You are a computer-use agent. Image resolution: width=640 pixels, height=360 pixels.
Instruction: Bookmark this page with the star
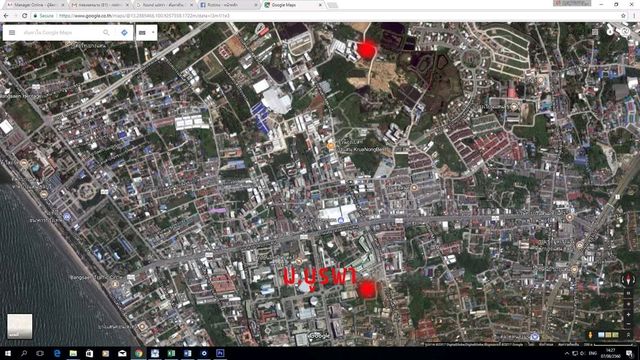623,16
